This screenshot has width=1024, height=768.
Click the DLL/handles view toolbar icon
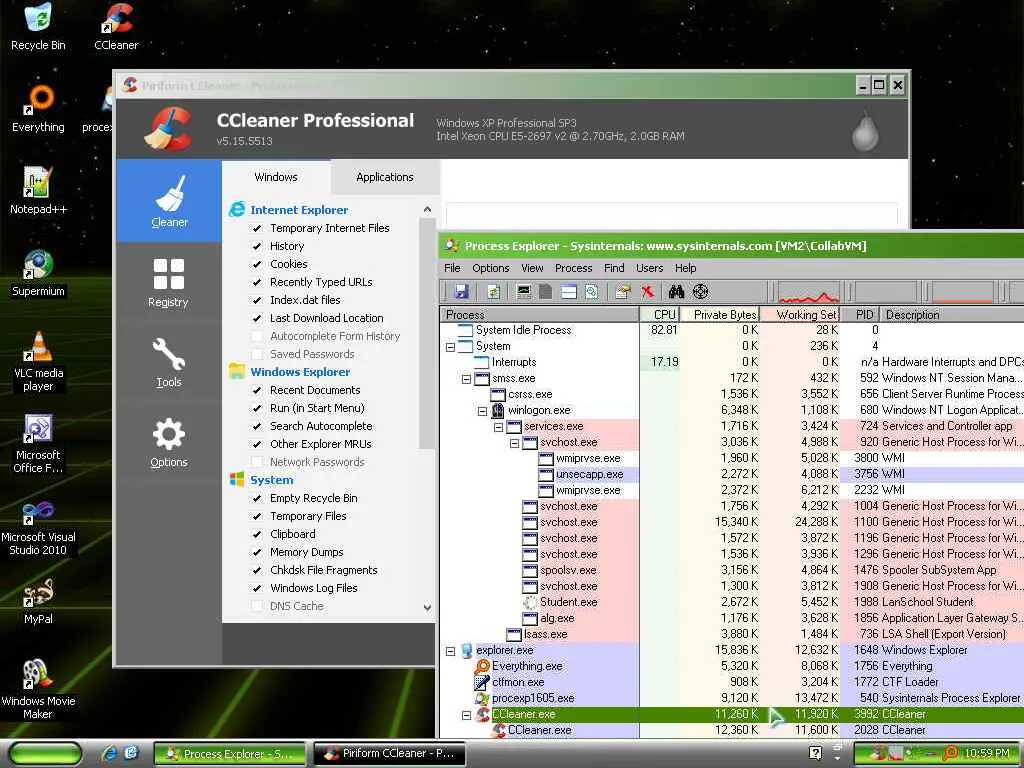(x=591, y=292)
